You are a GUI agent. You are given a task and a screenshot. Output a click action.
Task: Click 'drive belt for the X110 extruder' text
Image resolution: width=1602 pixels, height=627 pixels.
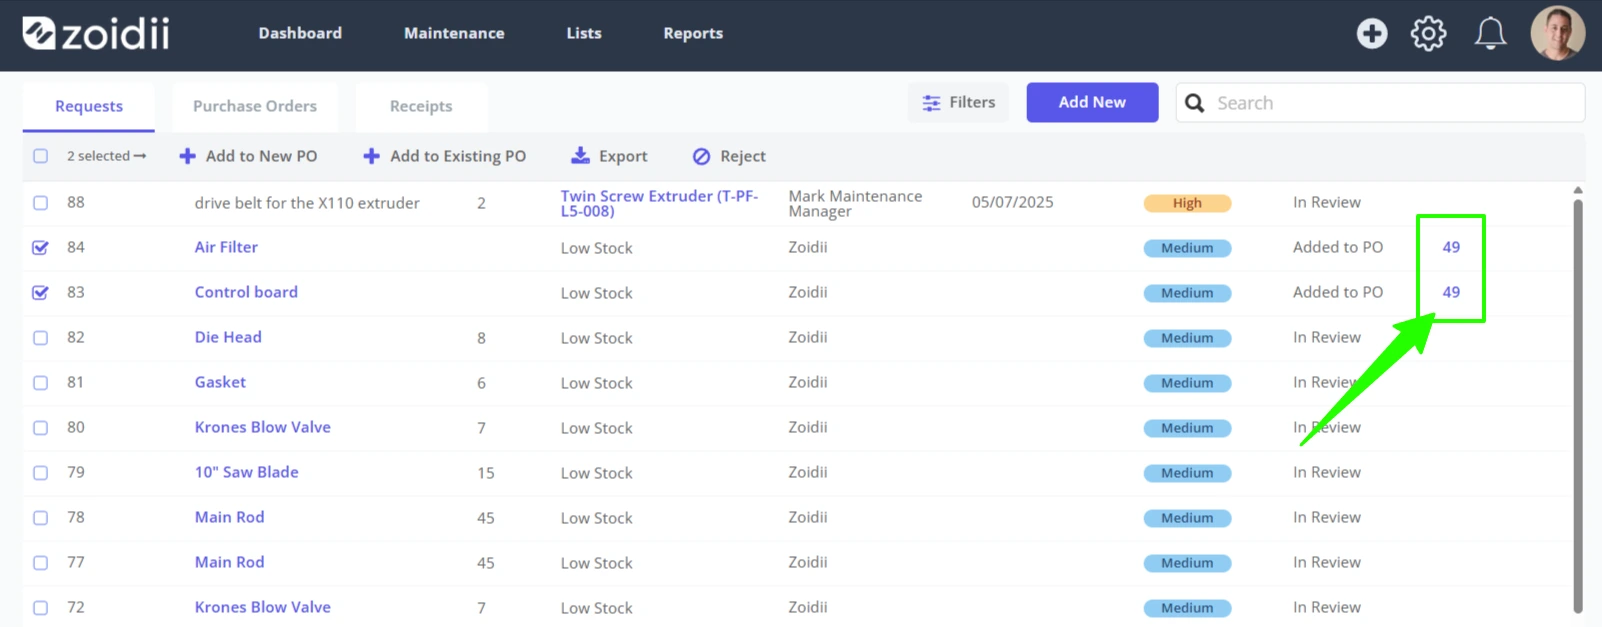307,203
